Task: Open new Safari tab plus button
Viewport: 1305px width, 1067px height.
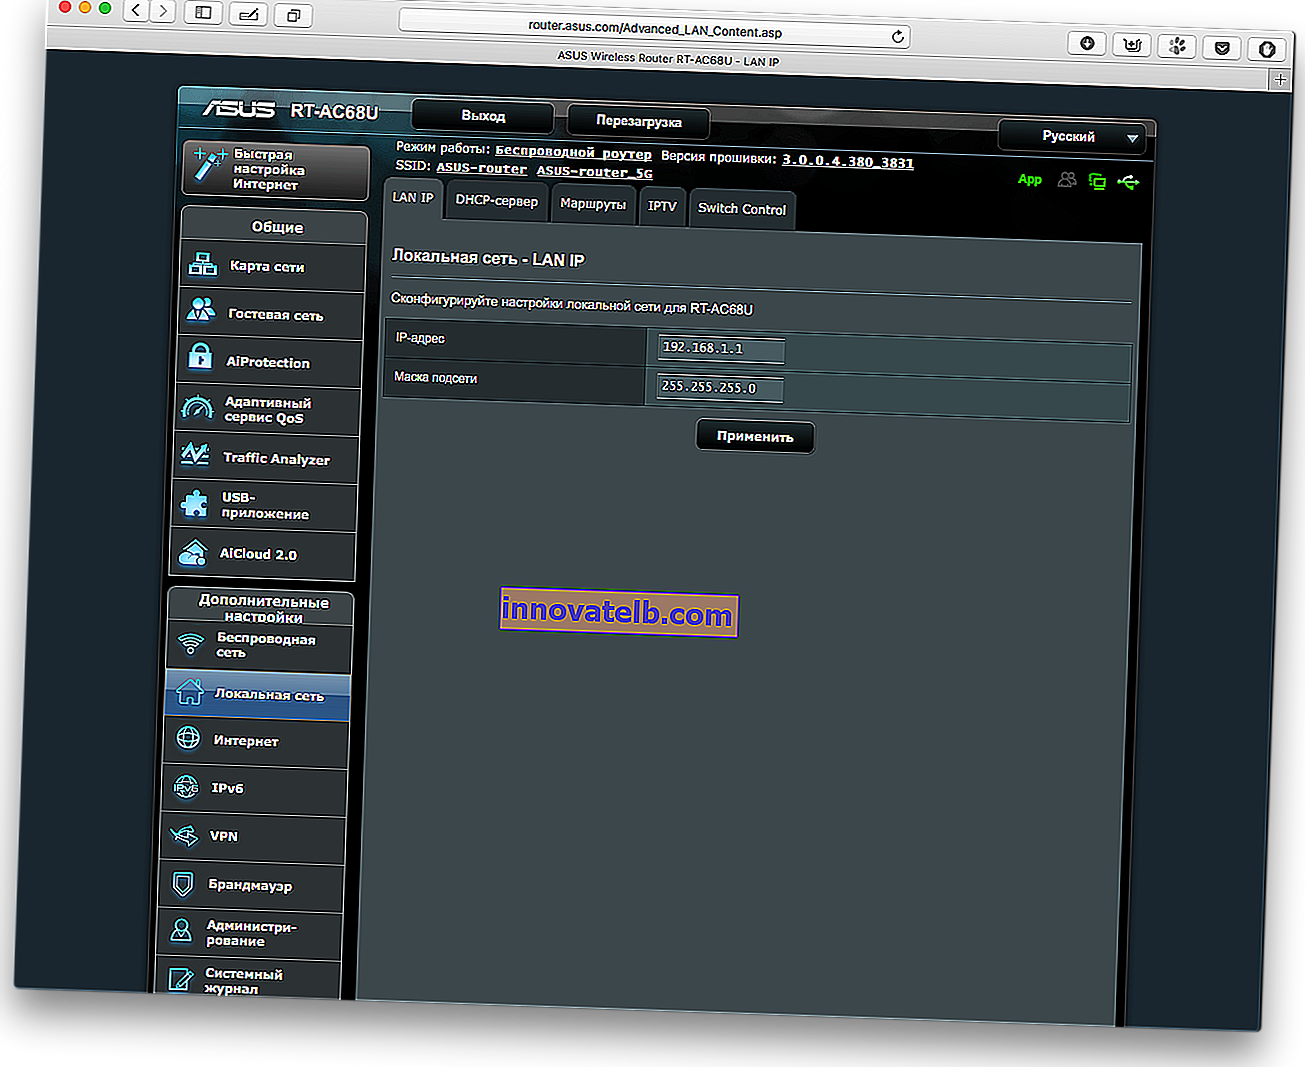Action: [1281, 79]
